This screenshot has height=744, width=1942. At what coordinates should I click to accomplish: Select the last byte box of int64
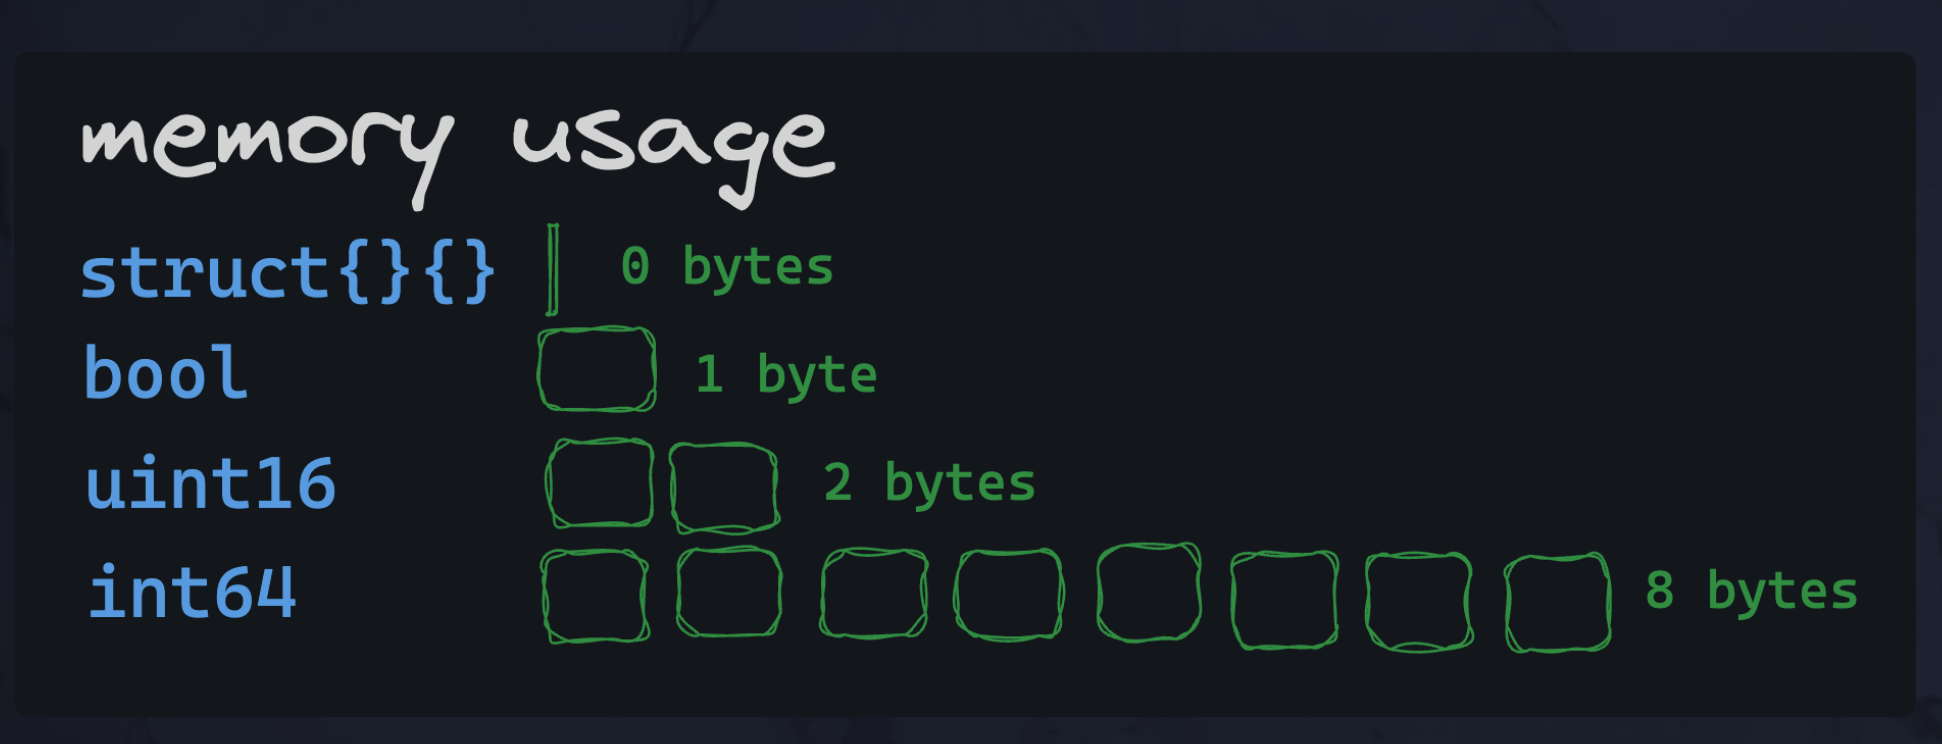(1558, 603)
